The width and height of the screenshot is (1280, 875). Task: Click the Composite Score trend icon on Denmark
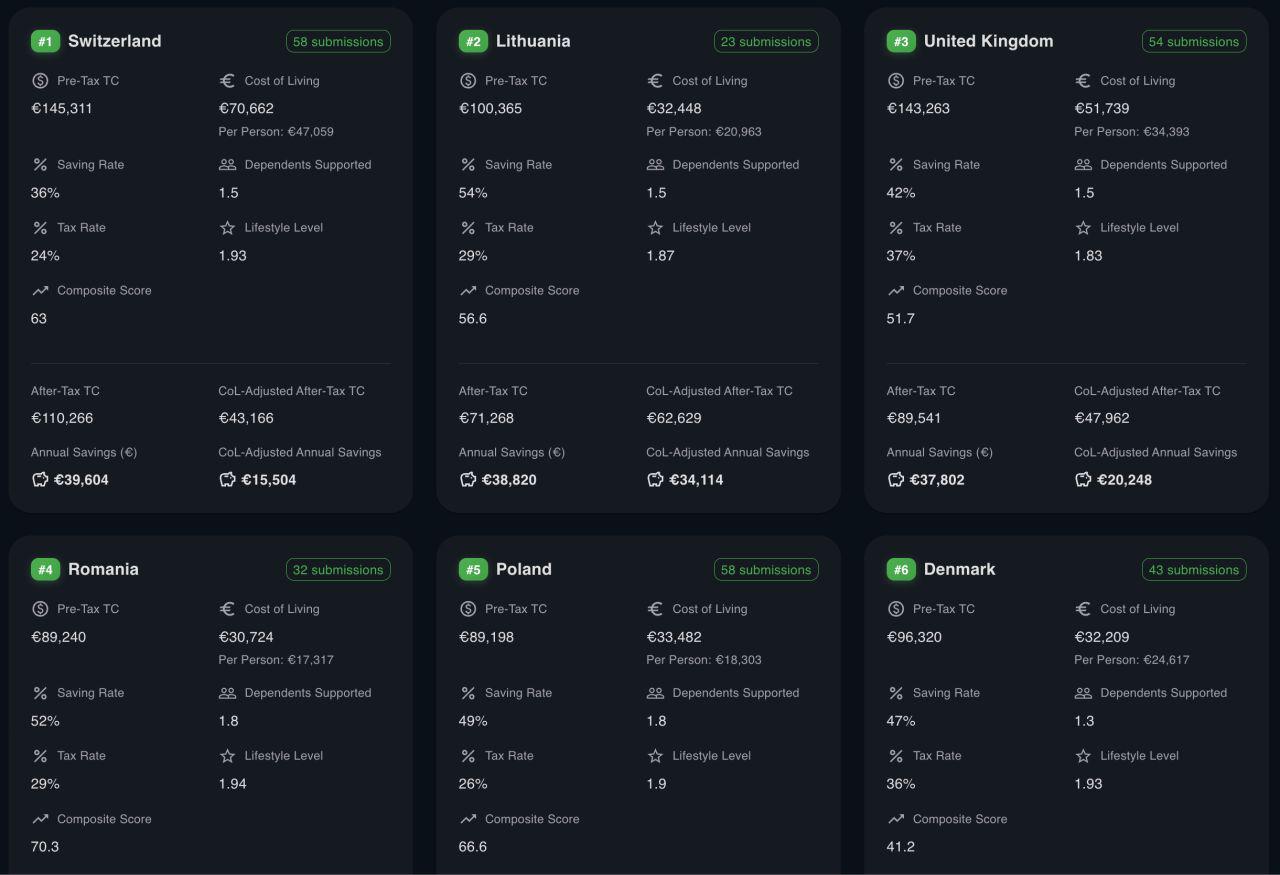coord(895,819)
